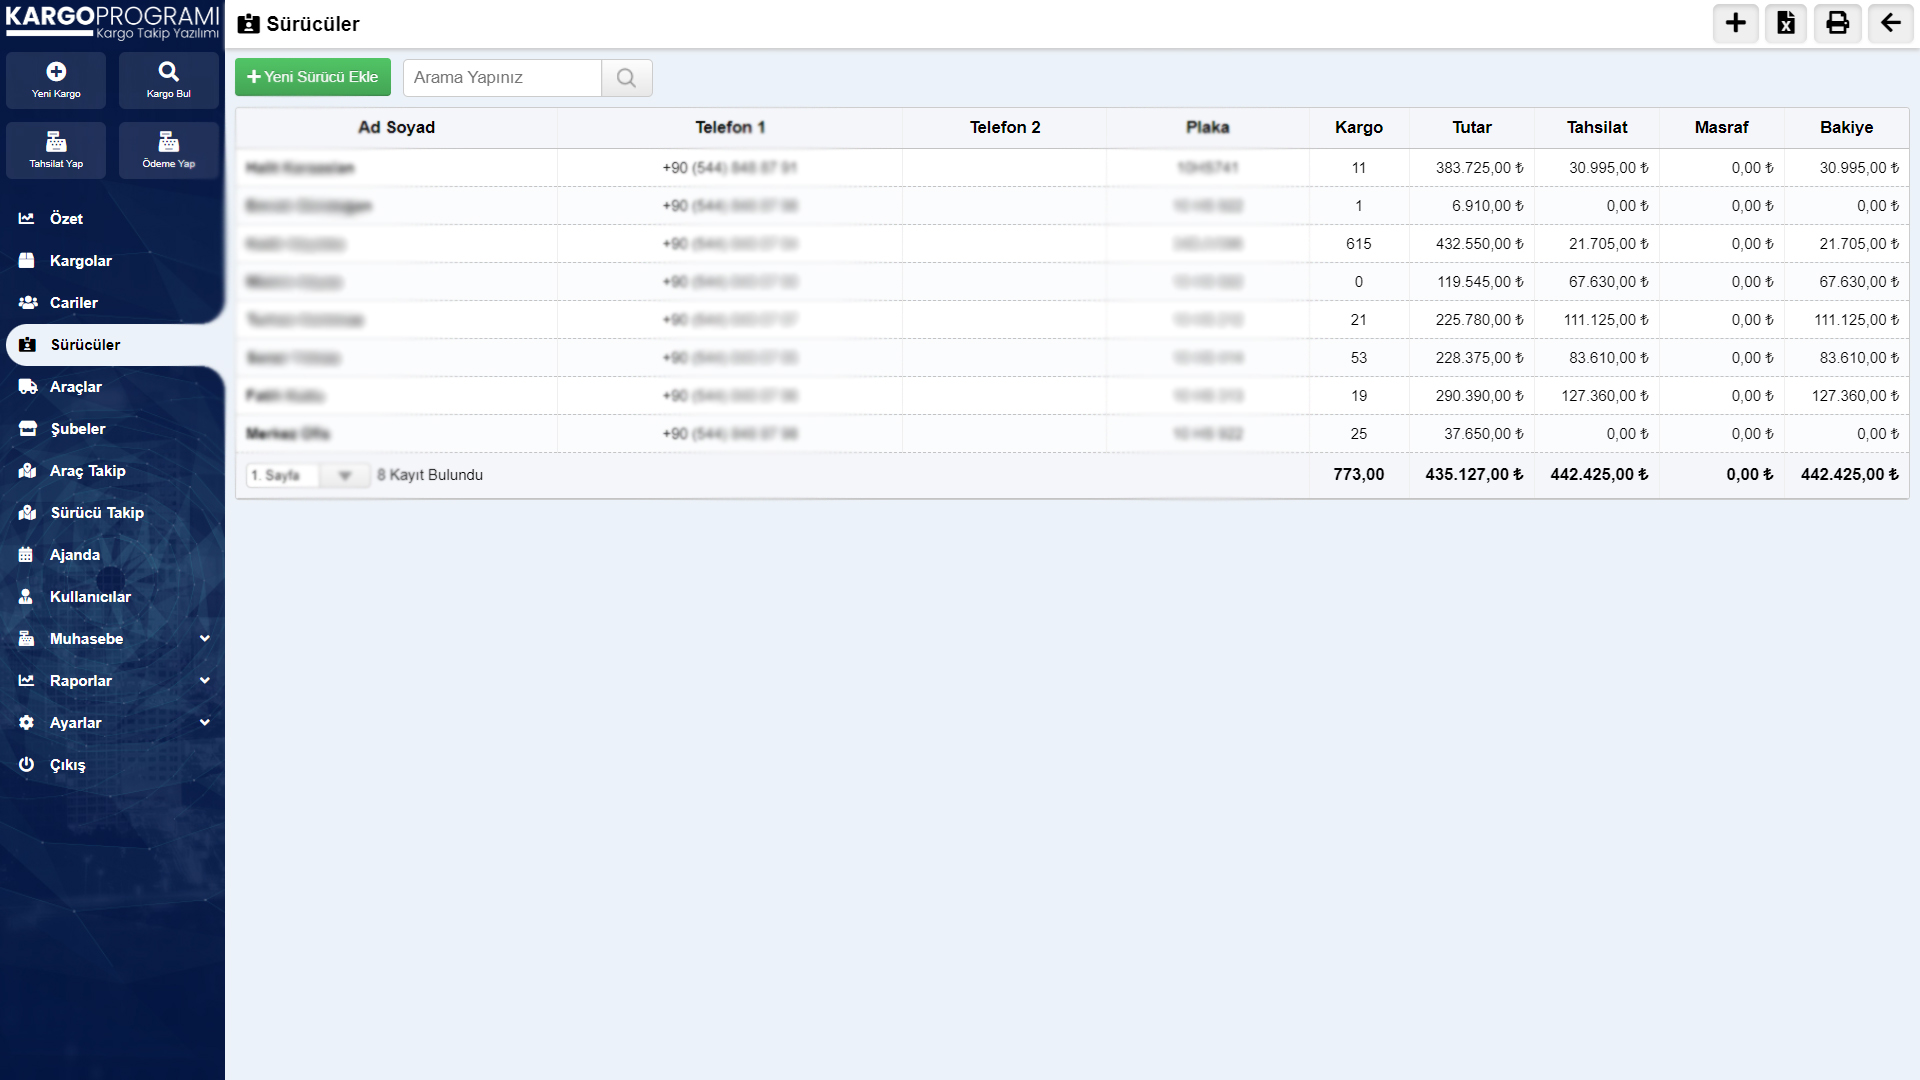The image size is (1920, 1080).
Task: Click the Sürücü Takip map icon
Action: [x=28, y=512]
